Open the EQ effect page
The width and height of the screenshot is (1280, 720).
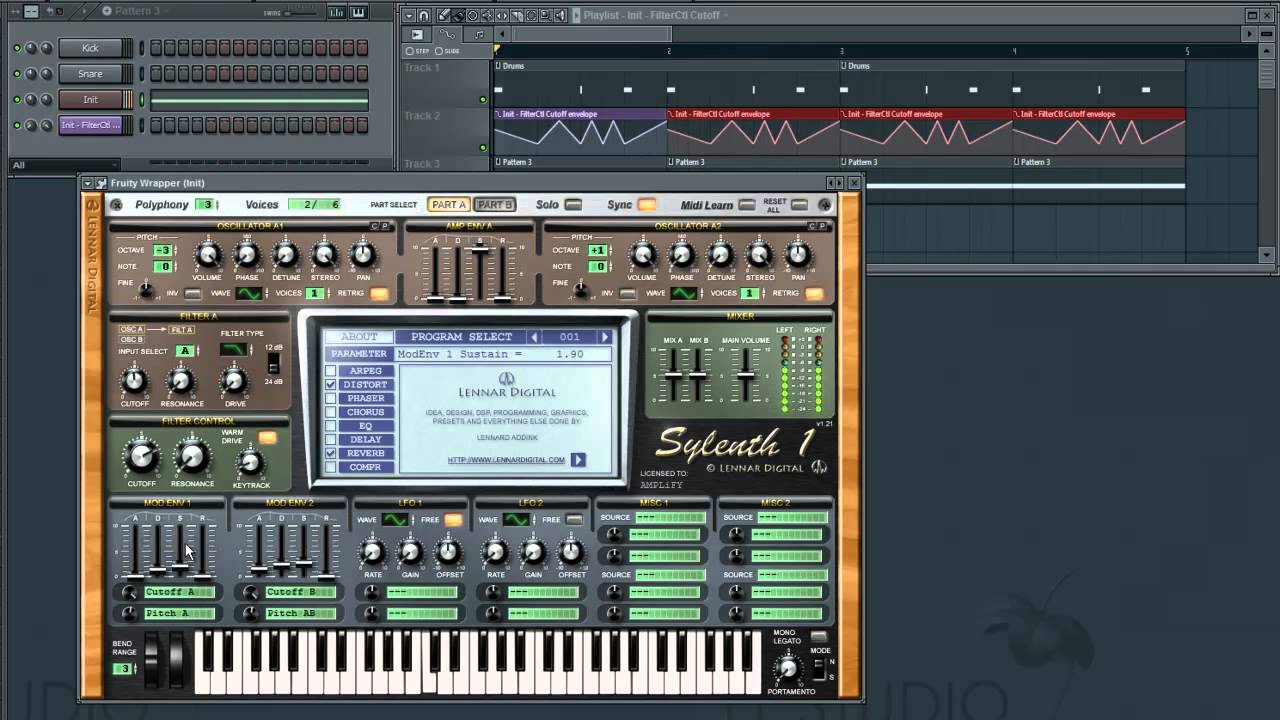pos(365,426)
